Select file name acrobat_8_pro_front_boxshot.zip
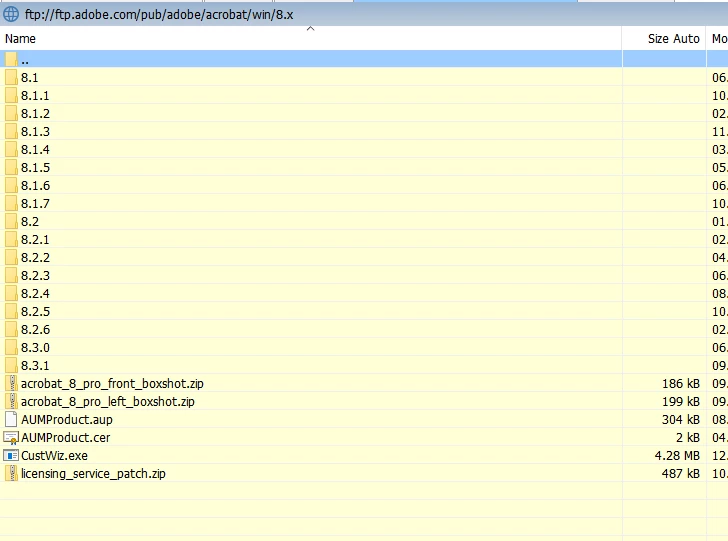Screen dimensions: 728x541 [112, 384]
